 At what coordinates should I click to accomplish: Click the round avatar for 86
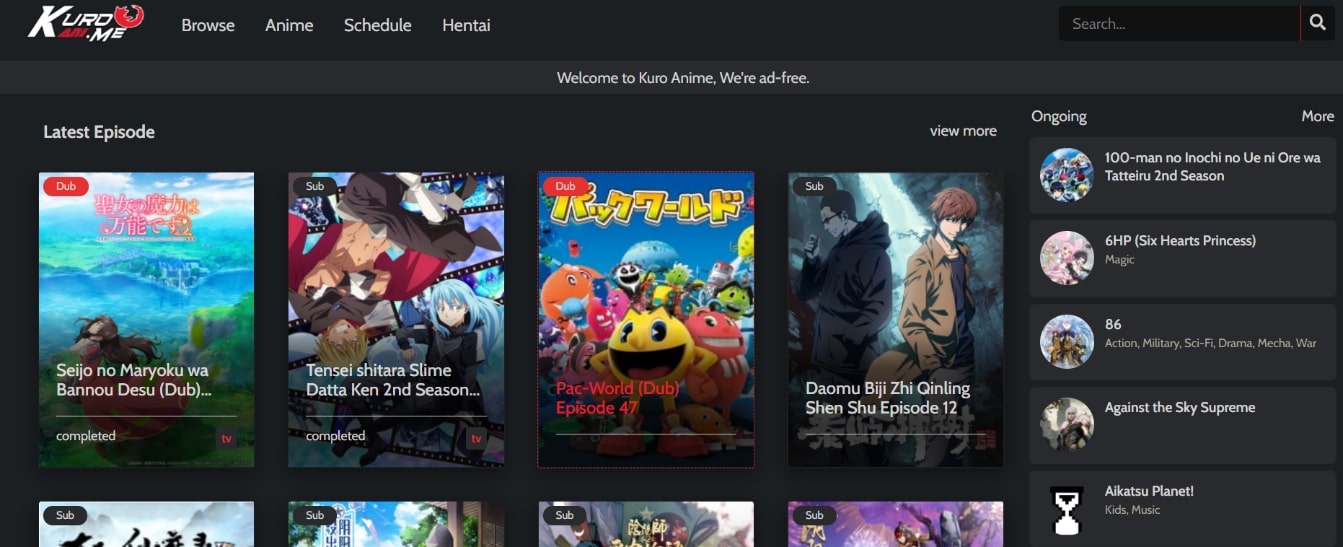pos(1067,341)
